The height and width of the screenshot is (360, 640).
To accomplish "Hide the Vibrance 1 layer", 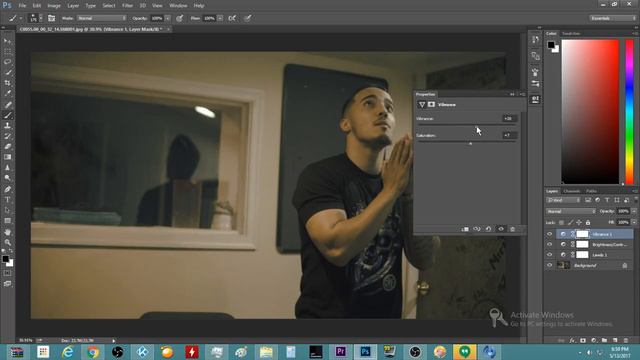I will coord(549,234).
